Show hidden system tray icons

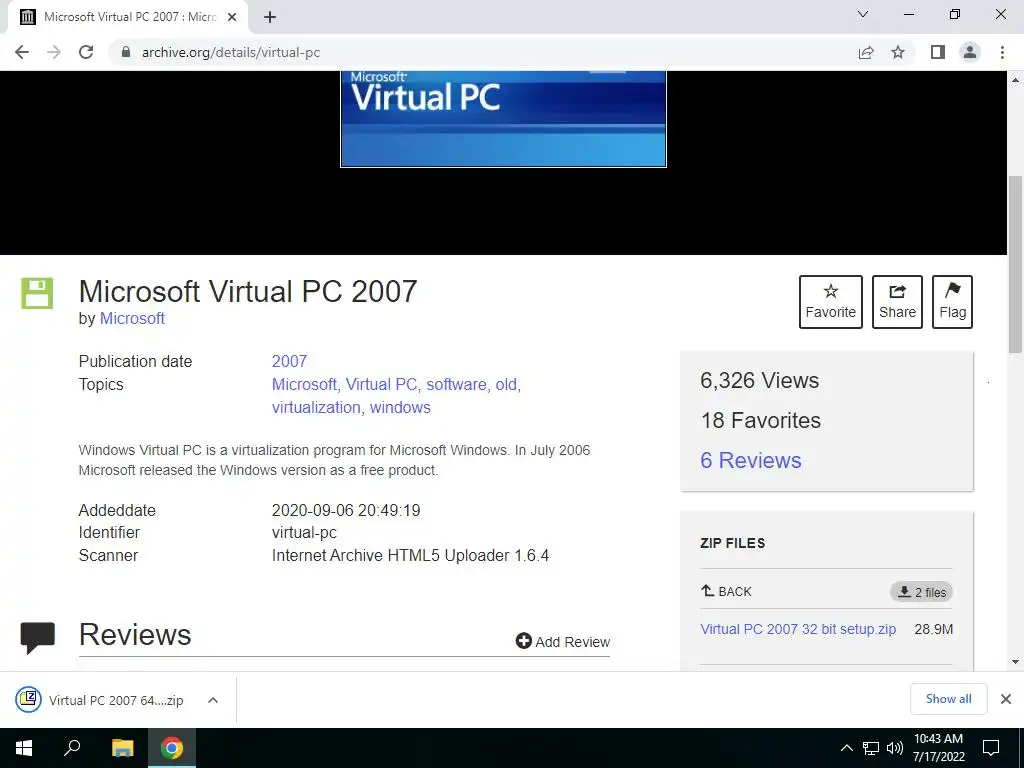click(846, 748)
